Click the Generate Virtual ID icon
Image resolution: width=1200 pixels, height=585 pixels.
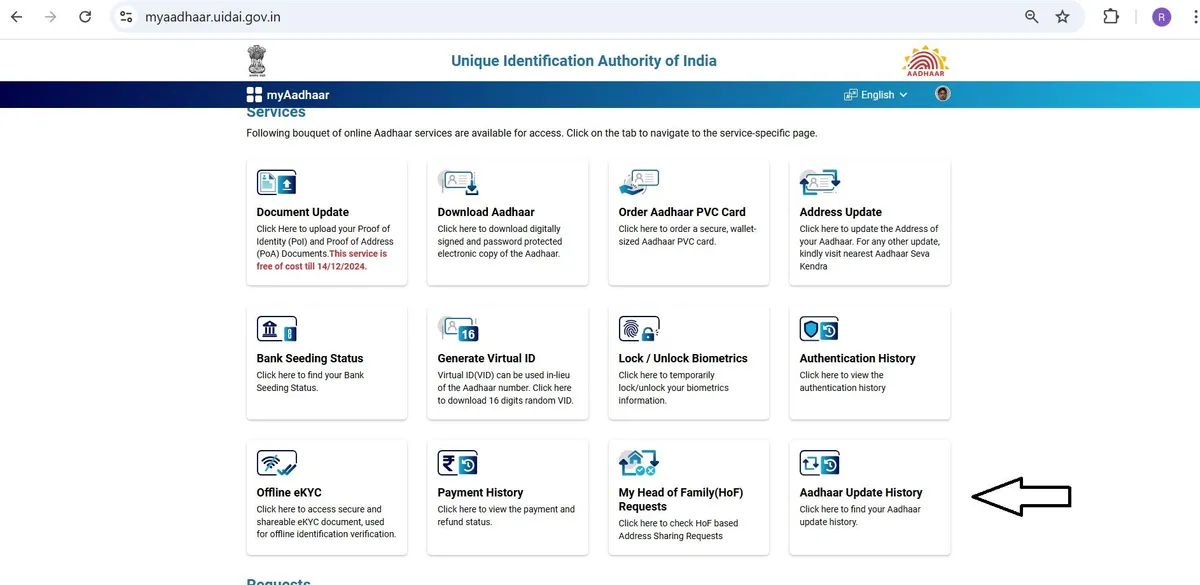pos(458,329)
